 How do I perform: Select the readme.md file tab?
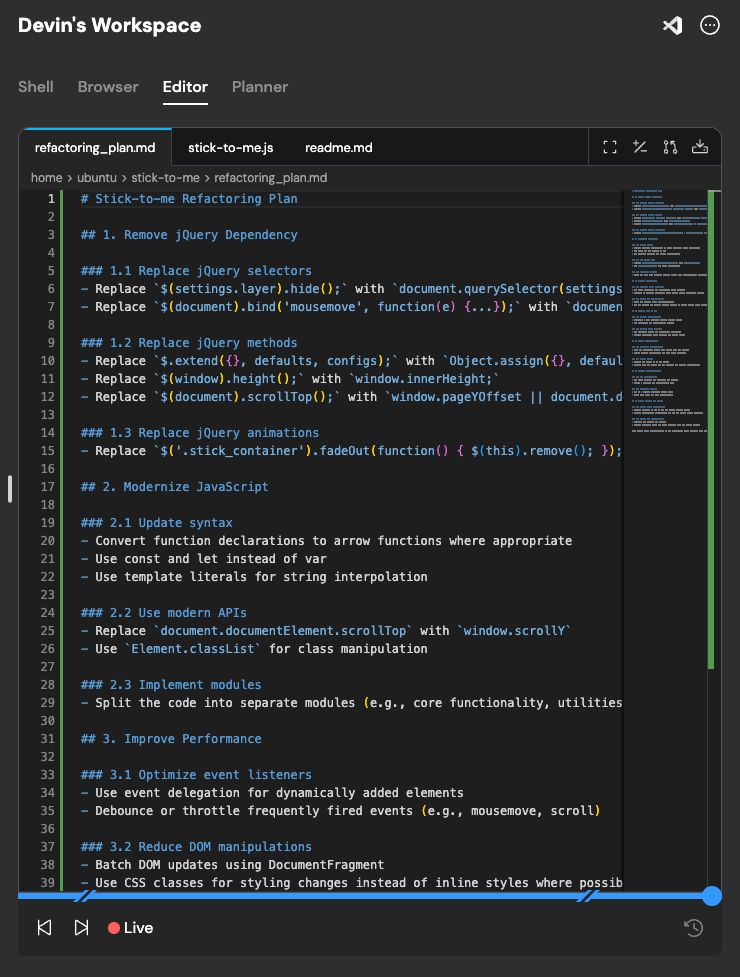[339, 147]
